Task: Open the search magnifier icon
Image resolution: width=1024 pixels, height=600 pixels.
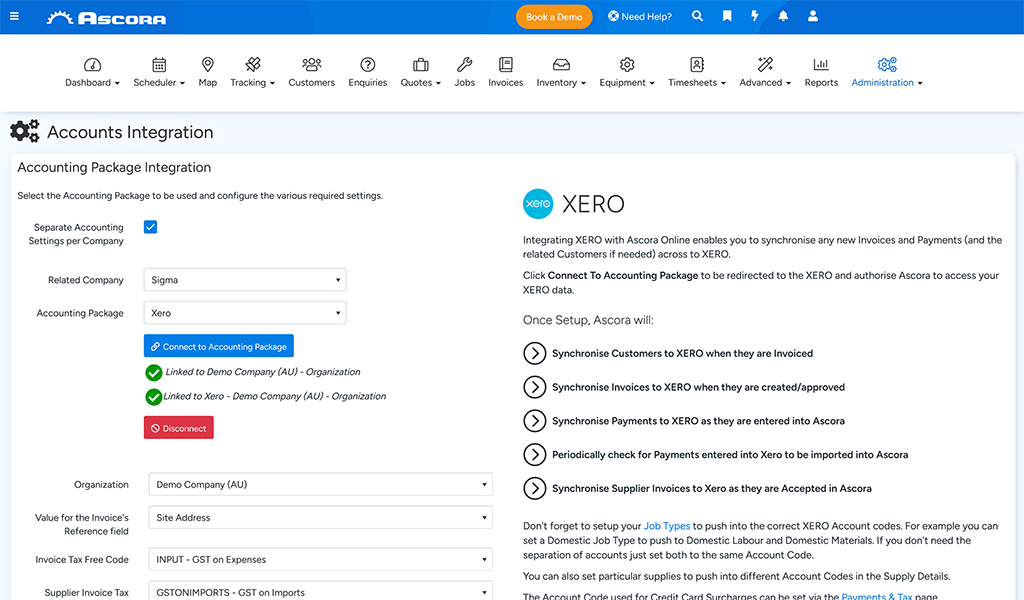Action: pyautogui.click(x=697, y=16)
